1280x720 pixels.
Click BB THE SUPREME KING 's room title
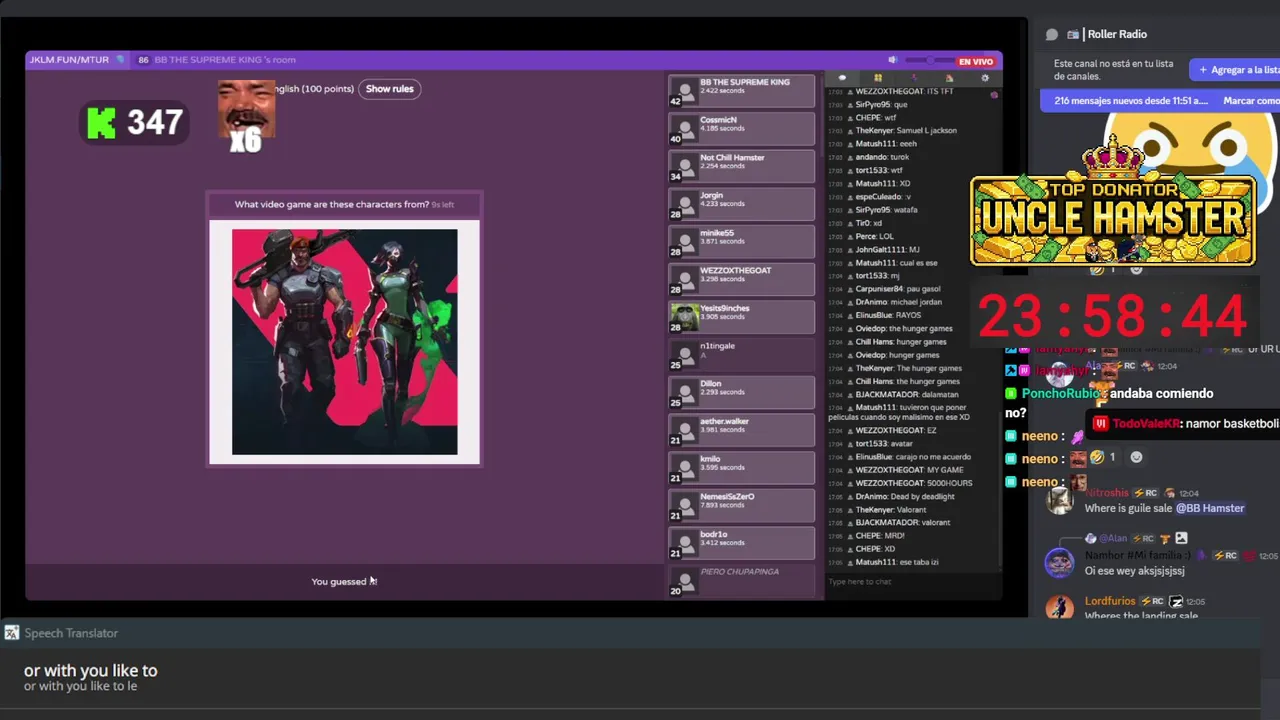225,60
